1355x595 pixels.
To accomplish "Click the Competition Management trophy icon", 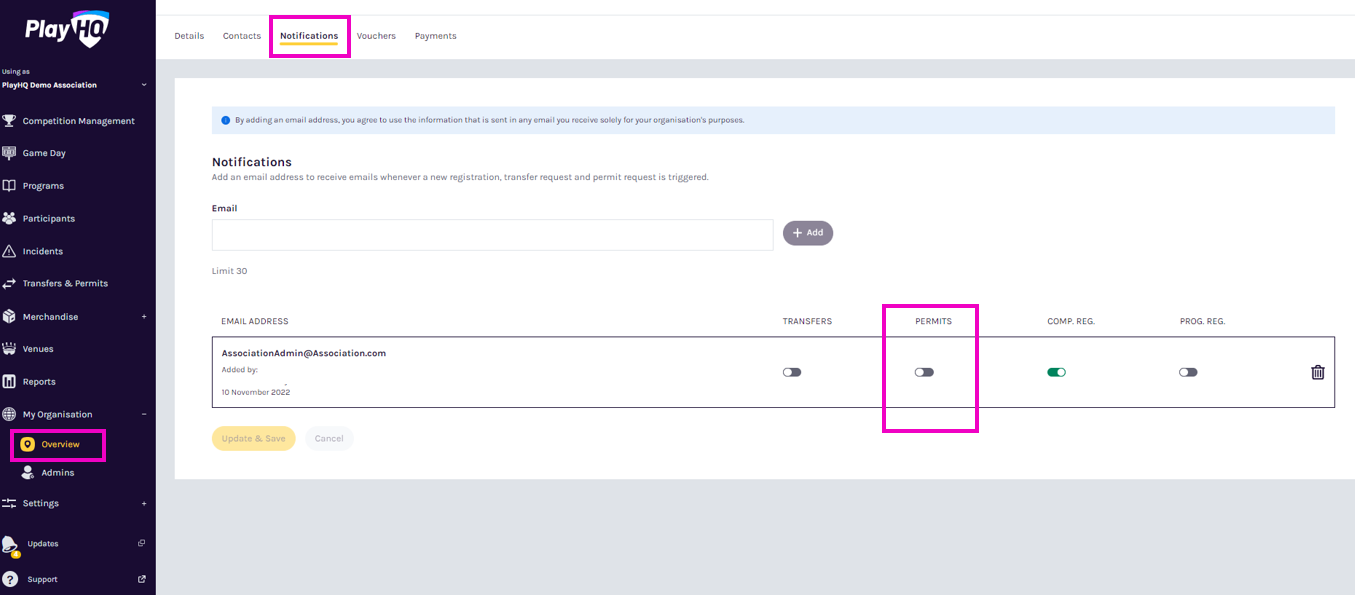I will (9, 121).
